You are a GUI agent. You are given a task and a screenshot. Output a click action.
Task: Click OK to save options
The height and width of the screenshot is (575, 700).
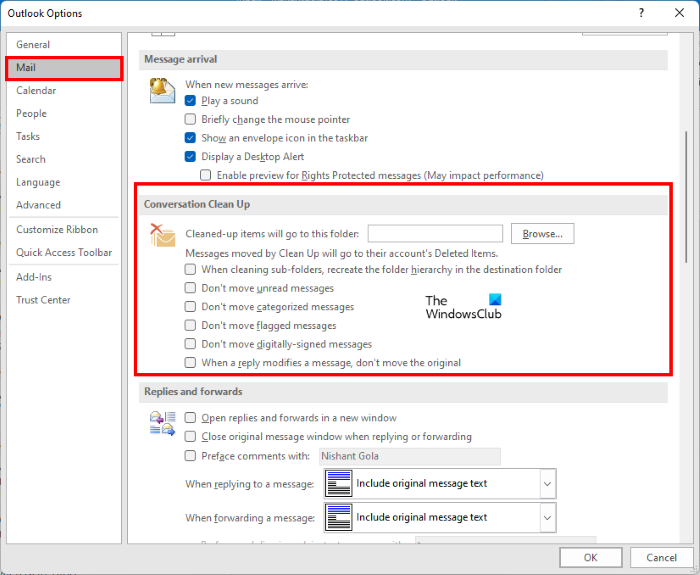591,557
